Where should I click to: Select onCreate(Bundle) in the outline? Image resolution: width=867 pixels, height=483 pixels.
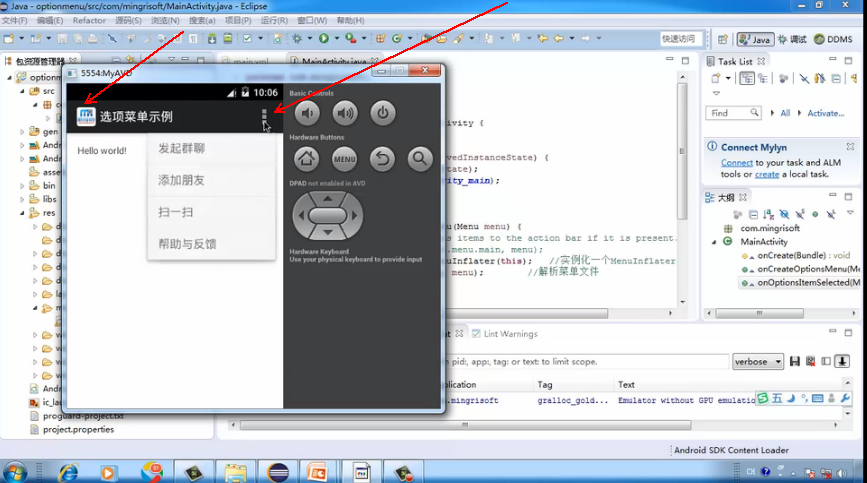coord(795,255)
